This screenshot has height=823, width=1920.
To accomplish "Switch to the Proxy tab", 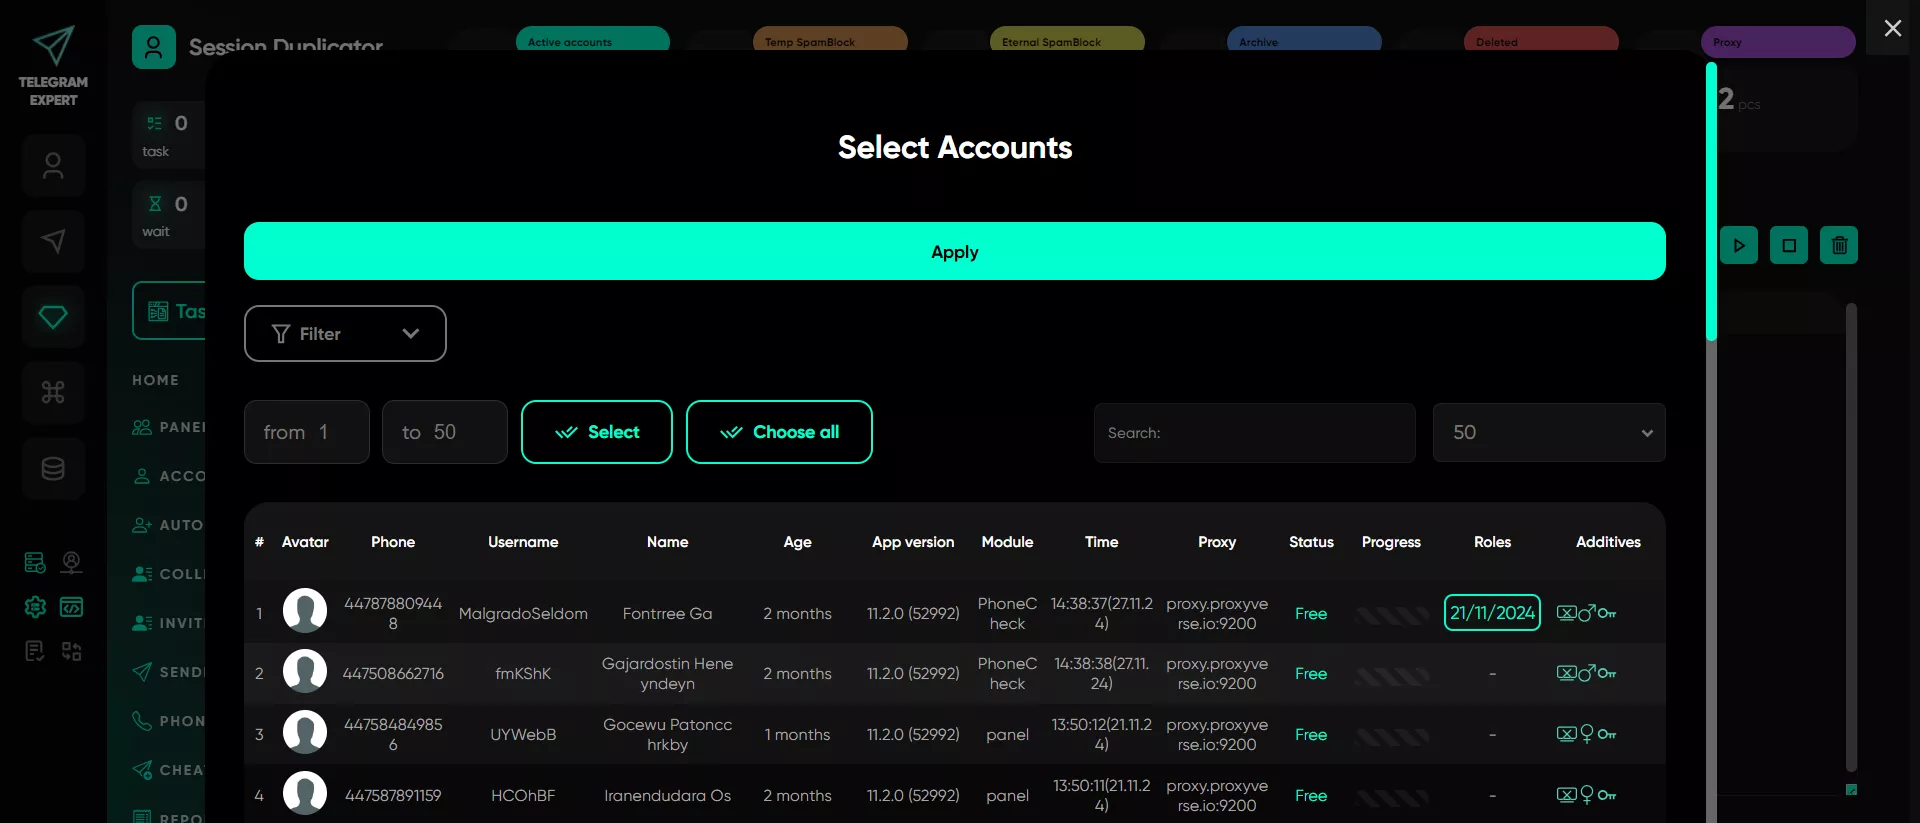I will tap(1778, 42).
